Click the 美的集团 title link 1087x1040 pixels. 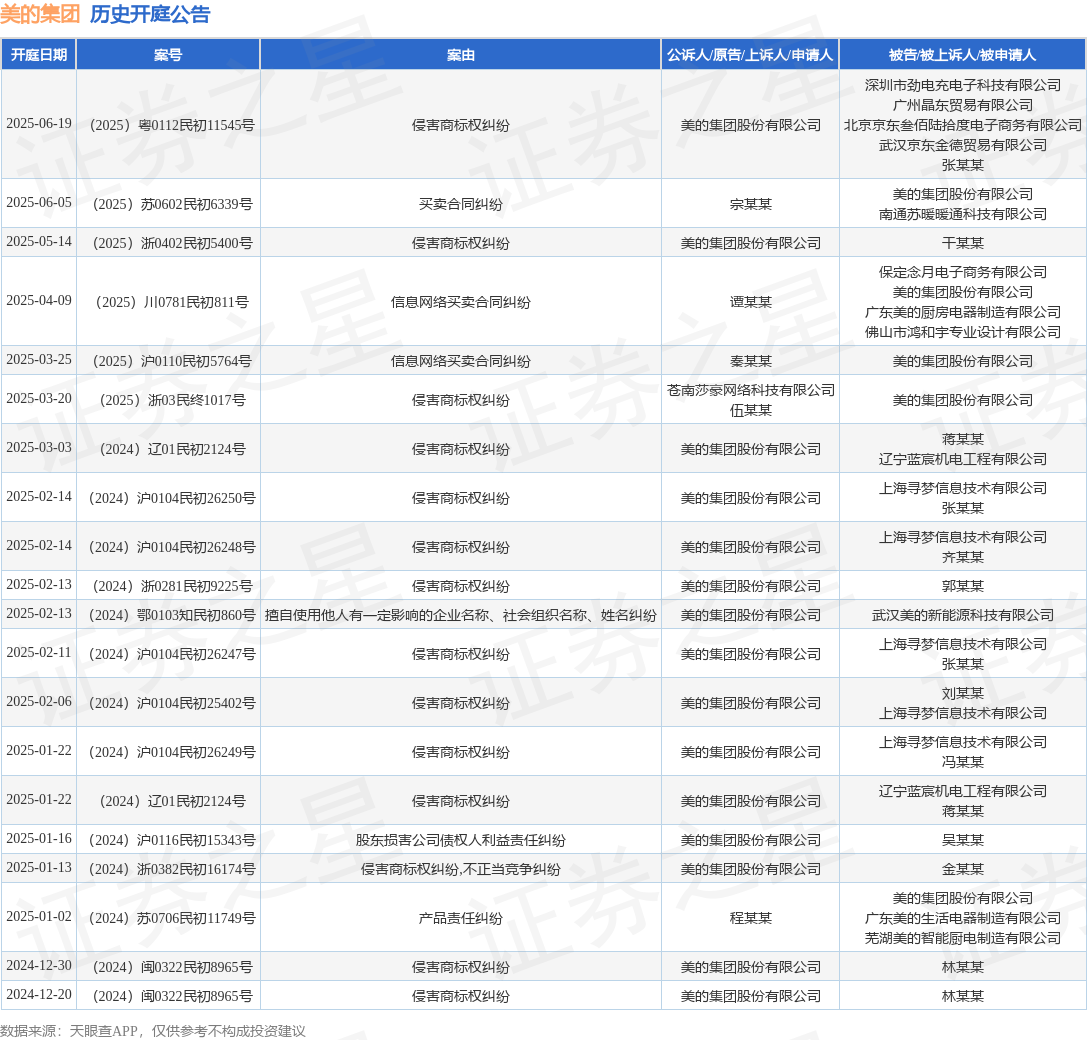coord(40,14)
